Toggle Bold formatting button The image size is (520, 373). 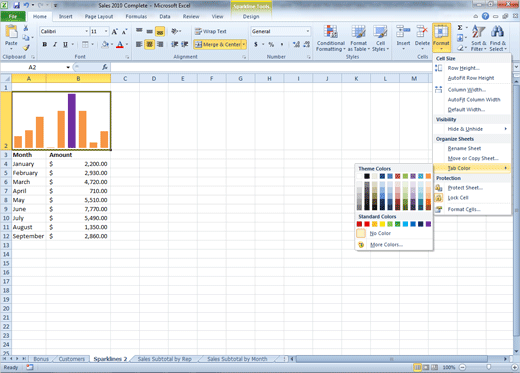[x=45, y=44]
